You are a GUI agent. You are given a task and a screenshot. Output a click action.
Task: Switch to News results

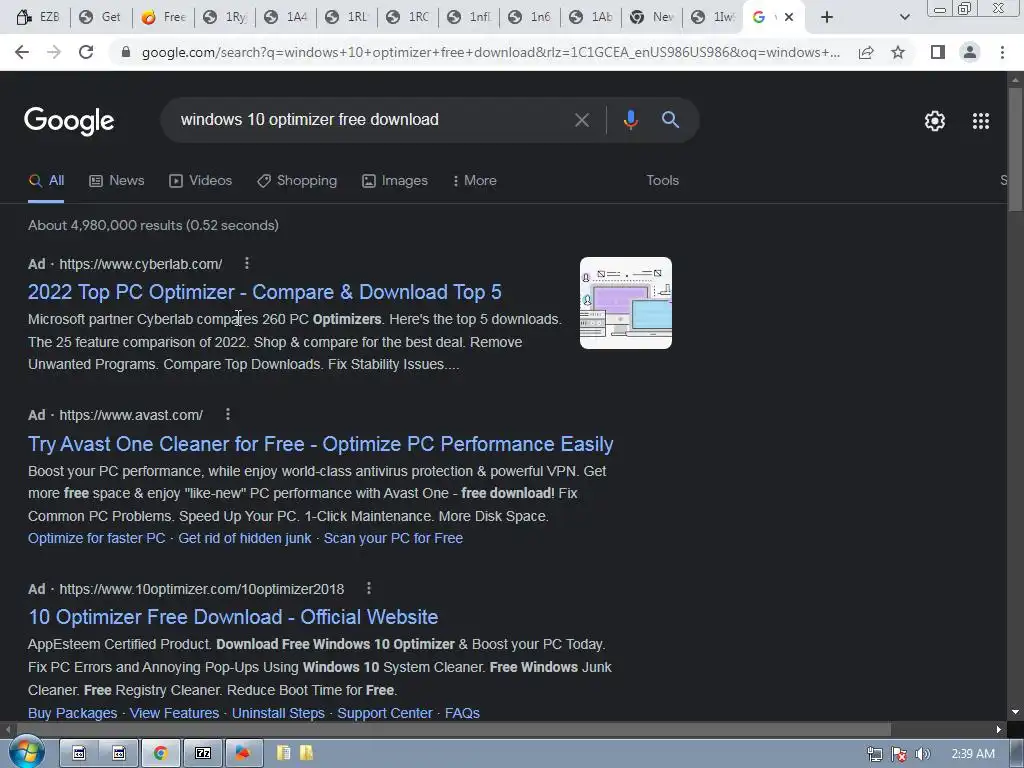pyautogui.click(x=116, y=180)
